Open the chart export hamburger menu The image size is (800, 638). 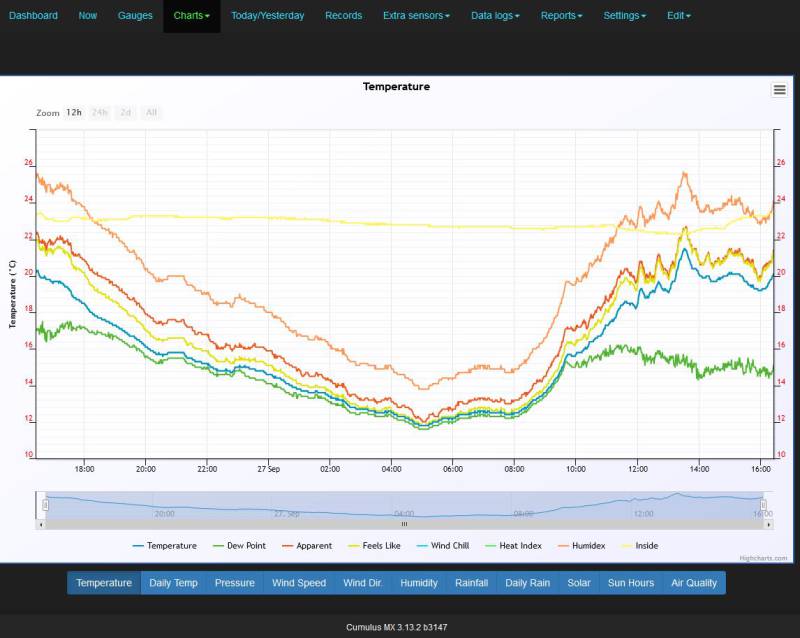click(x=779, y=89)
